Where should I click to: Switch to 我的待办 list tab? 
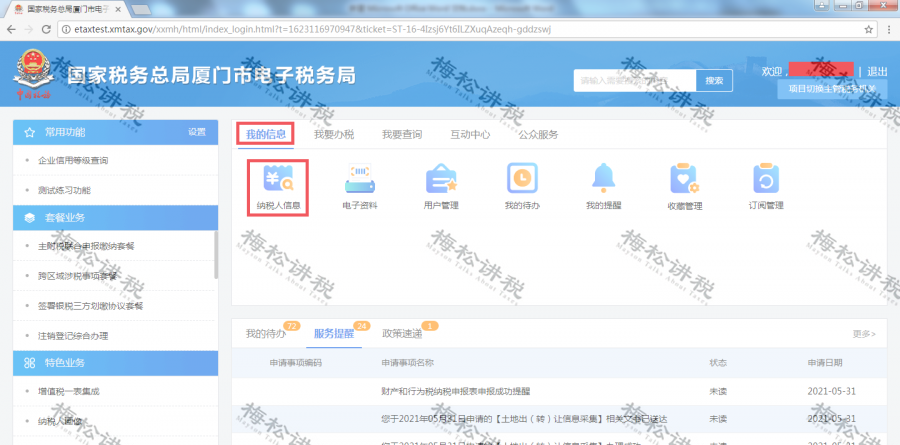tap(266, 334)
